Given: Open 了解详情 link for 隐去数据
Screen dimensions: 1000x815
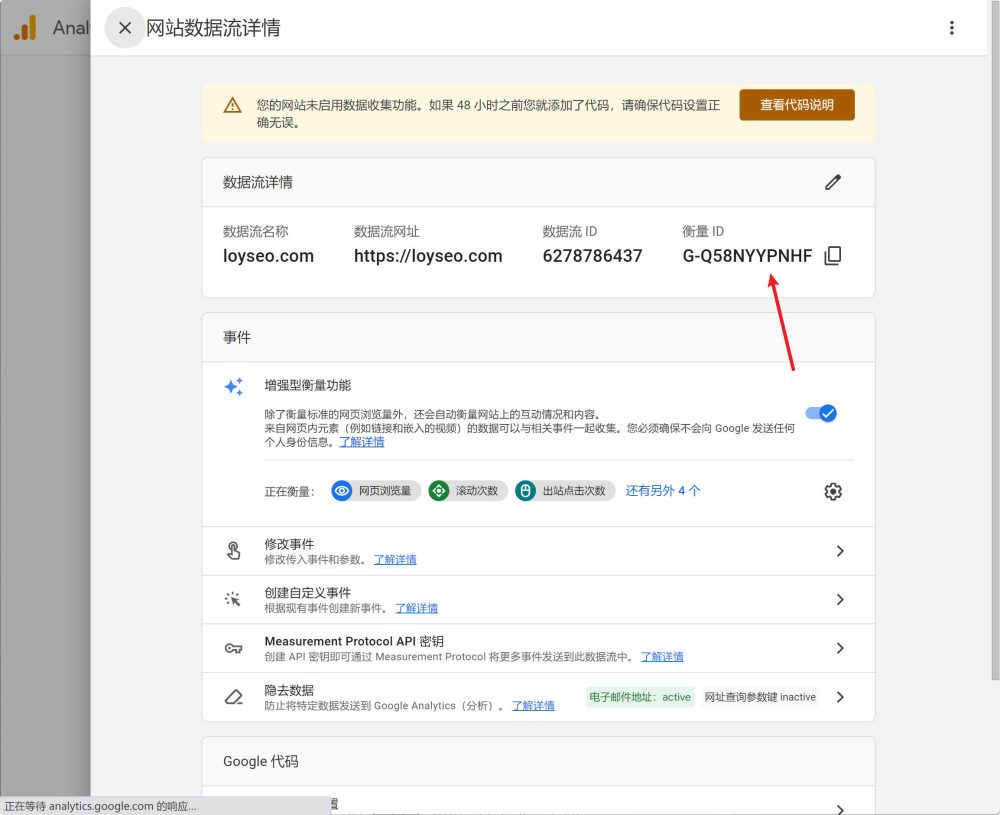Looking at the screenshot, I should tap(533, 705).
